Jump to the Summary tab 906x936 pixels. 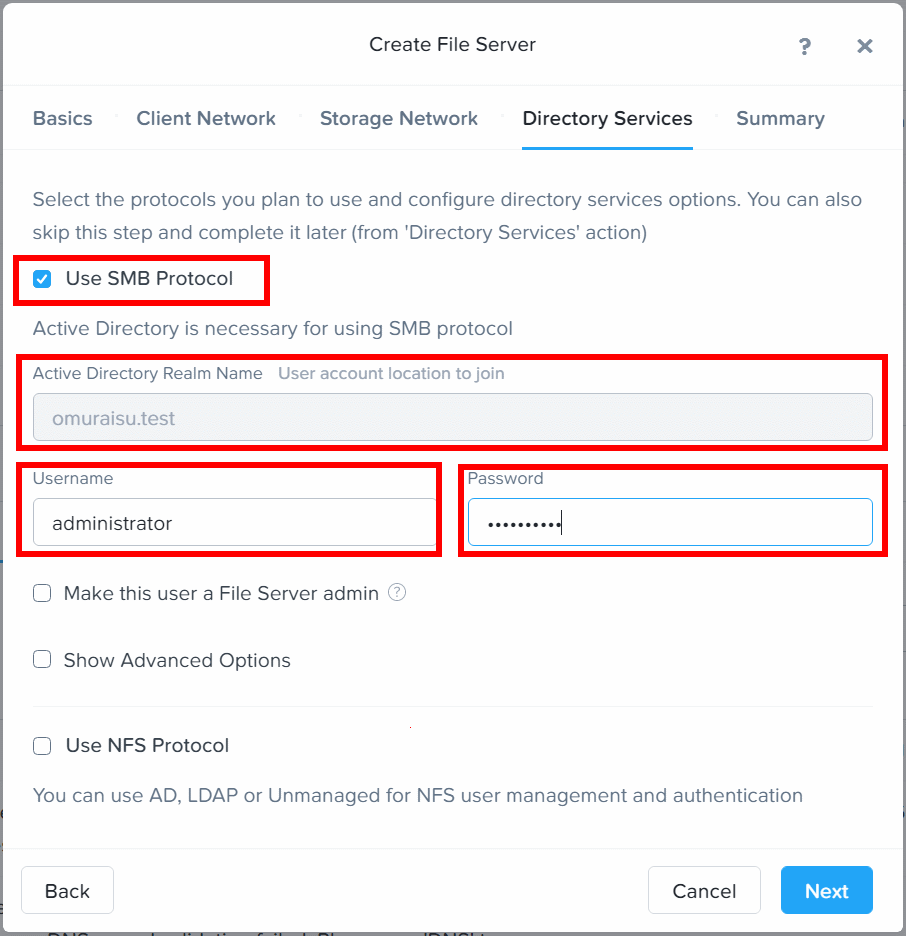coord(780,118)
